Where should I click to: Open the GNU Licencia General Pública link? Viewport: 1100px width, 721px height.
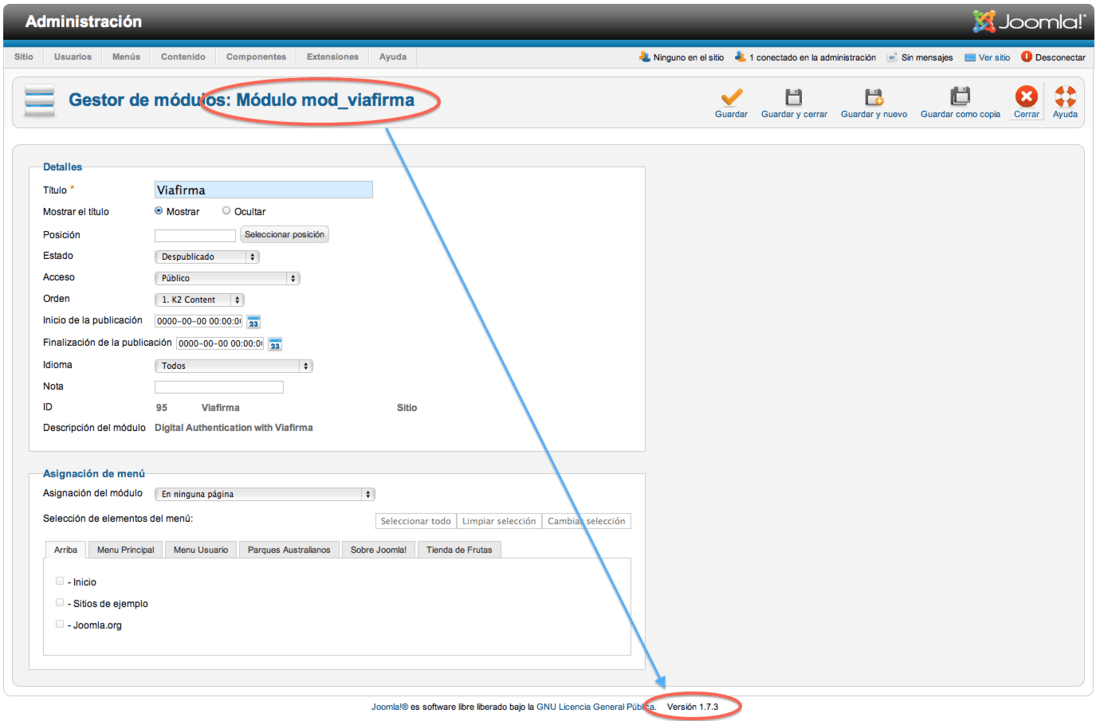click(x=595, y=707)
